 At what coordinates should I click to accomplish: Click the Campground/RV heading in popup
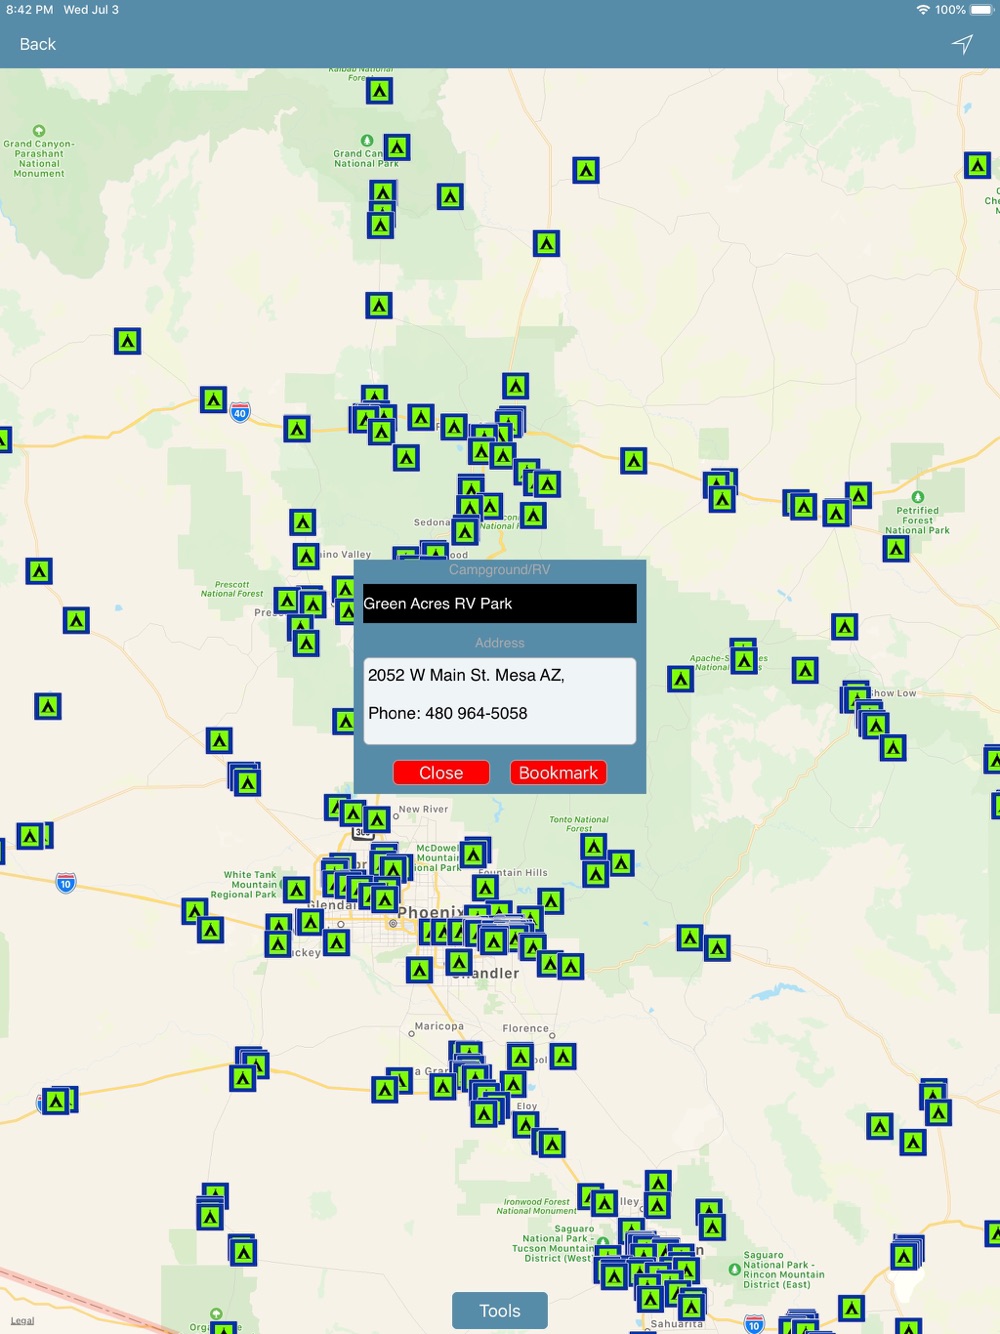(x=500, y=570)
